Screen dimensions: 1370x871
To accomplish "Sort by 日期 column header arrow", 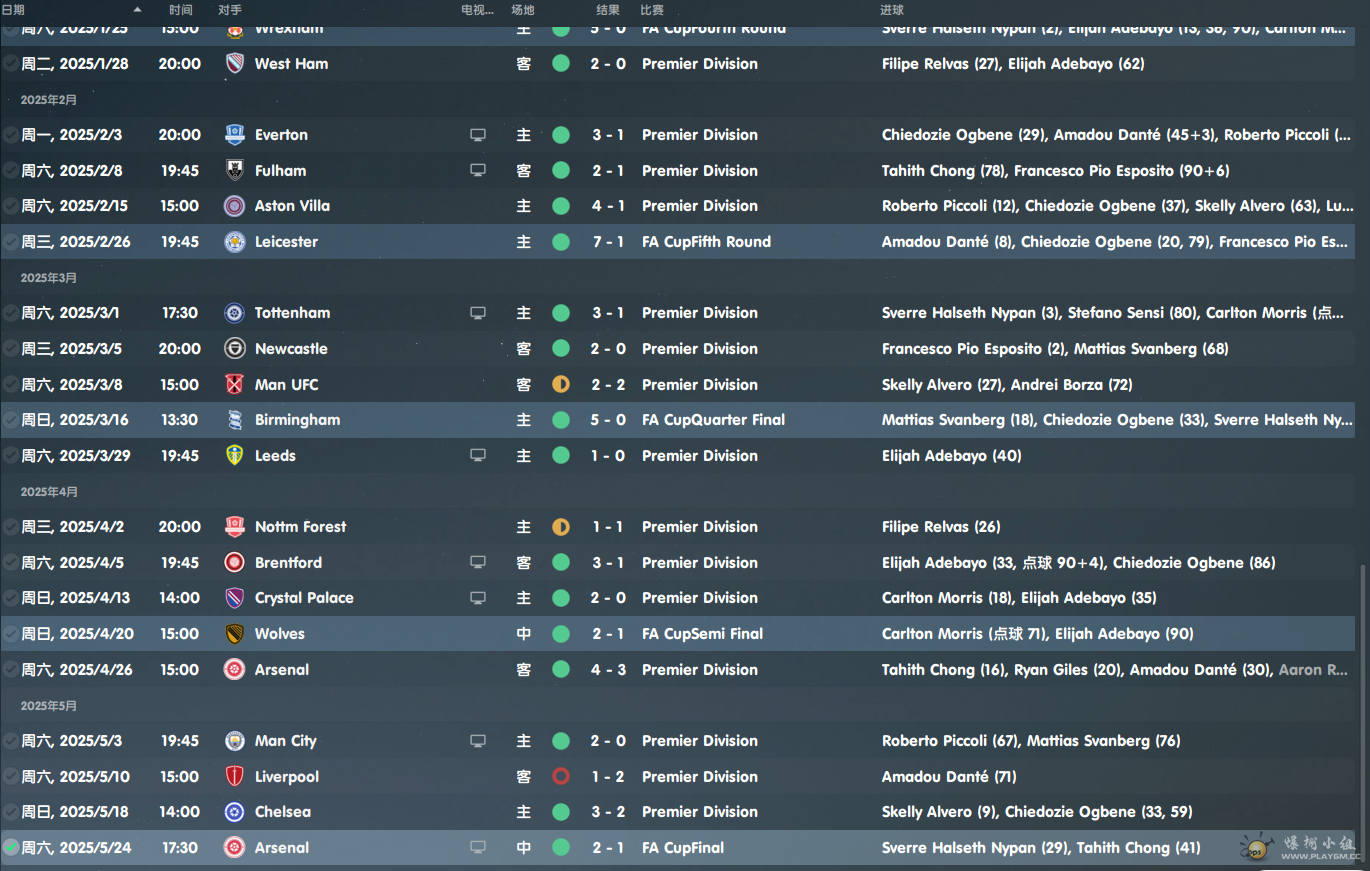I will 137,10.
